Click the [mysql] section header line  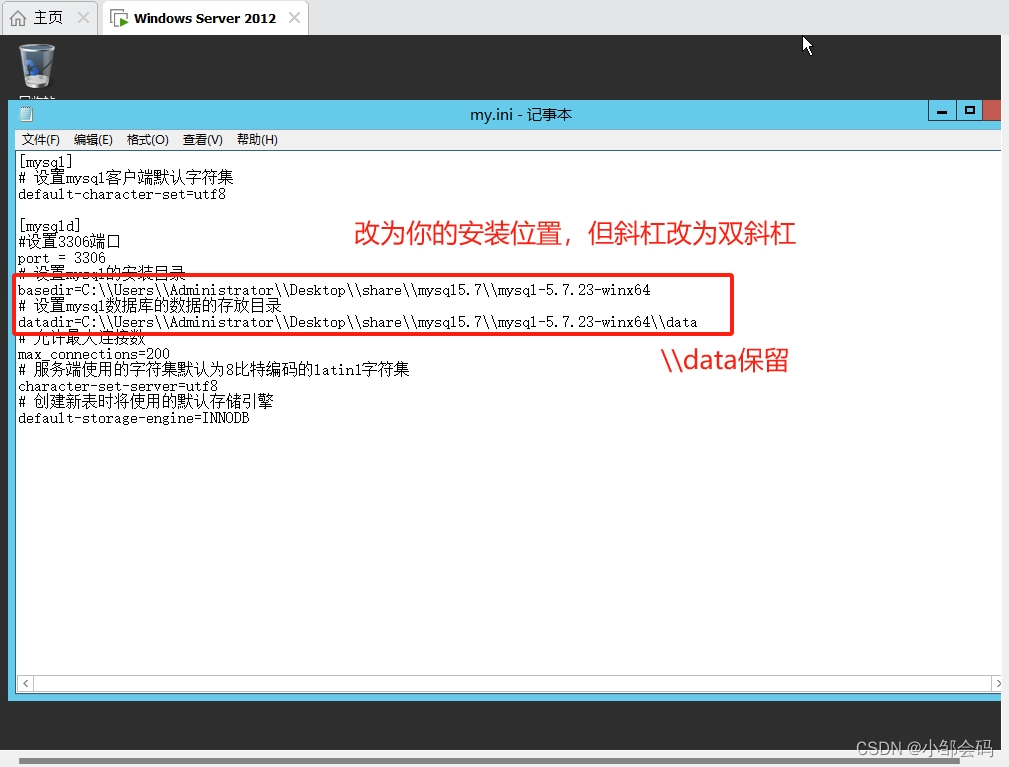tap(46, 162)
